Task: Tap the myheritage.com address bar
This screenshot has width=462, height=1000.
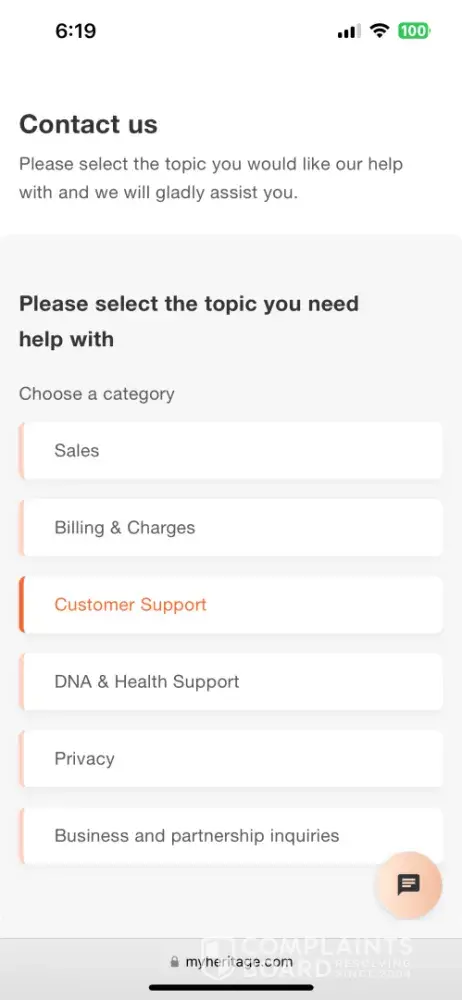Action: [231, 962]
